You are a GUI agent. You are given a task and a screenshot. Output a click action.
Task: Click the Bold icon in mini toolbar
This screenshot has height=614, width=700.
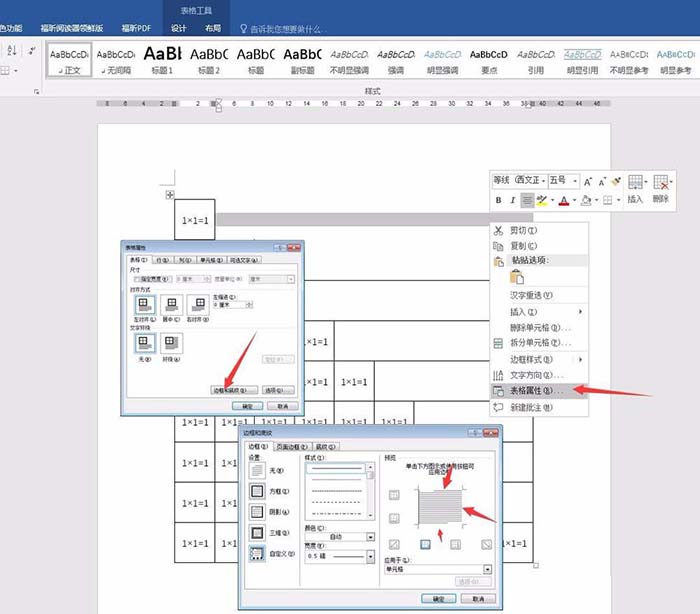pyautogui.click(x=498, y=201)
